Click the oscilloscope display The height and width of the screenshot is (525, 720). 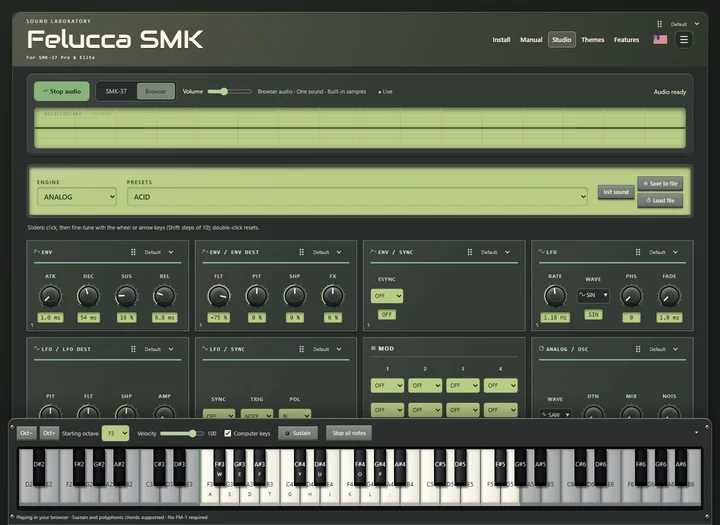click(360, 128)
